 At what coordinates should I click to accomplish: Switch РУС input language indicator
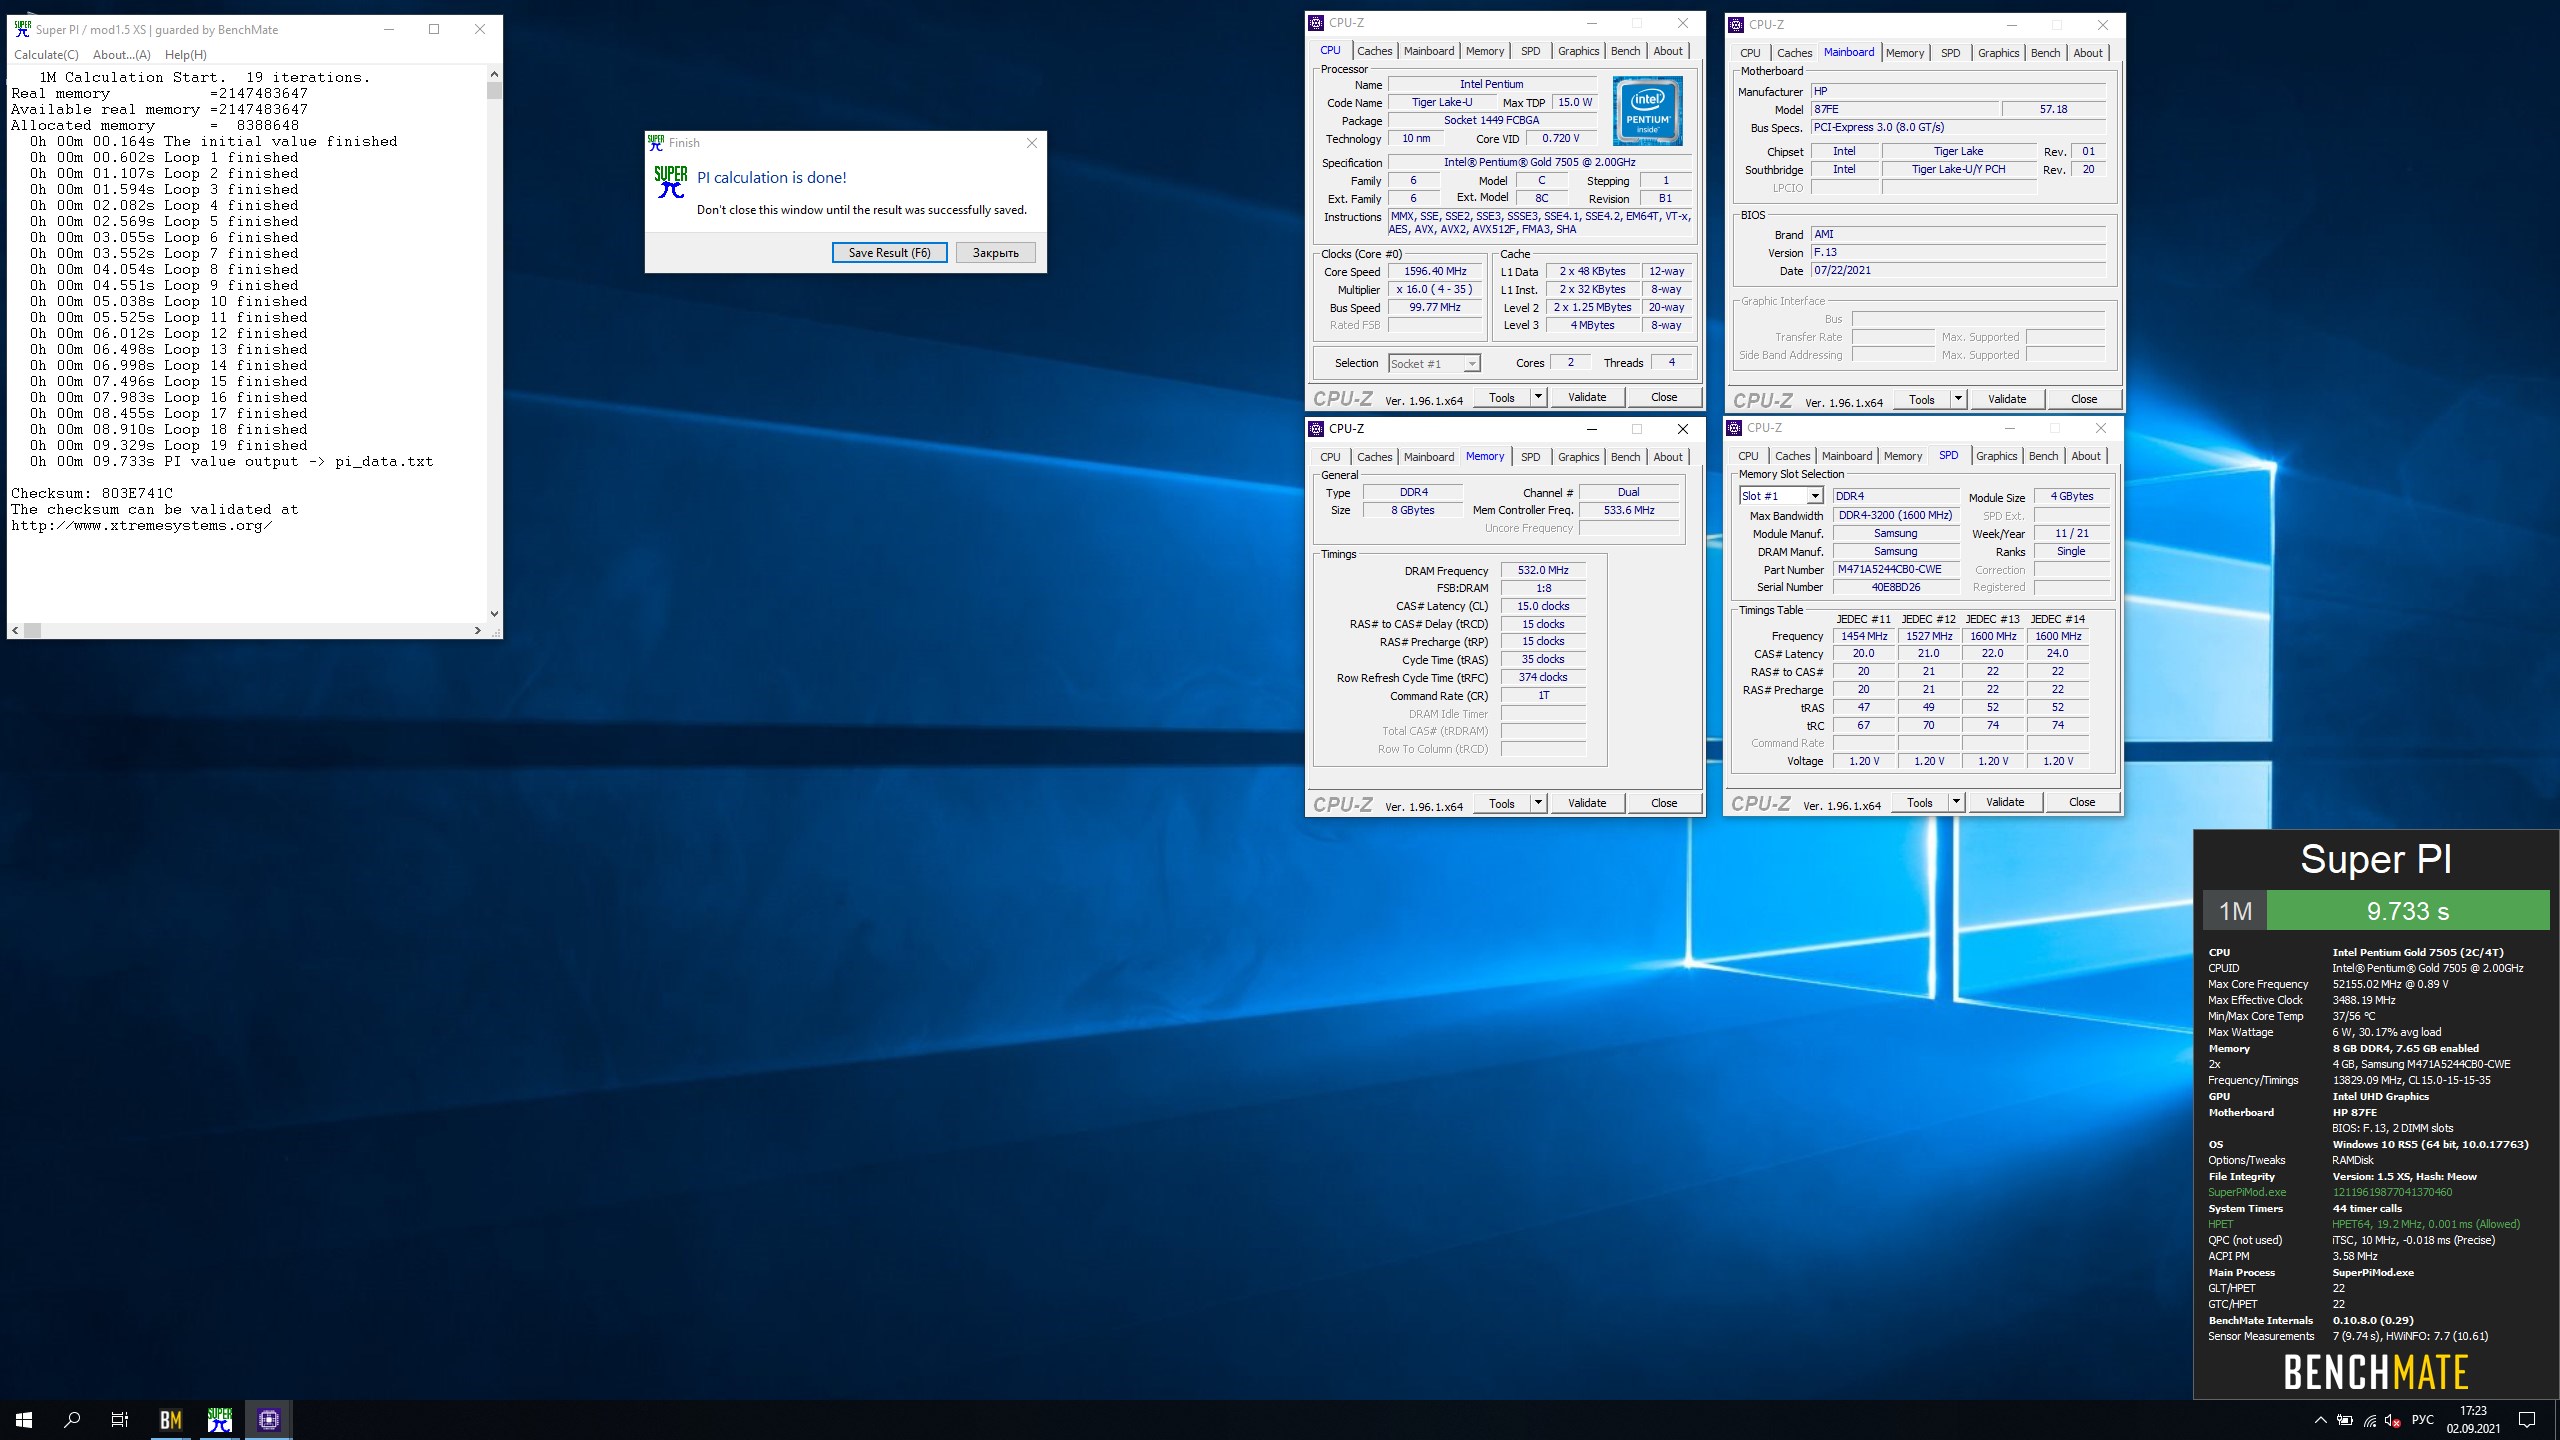(2422, 1420)
